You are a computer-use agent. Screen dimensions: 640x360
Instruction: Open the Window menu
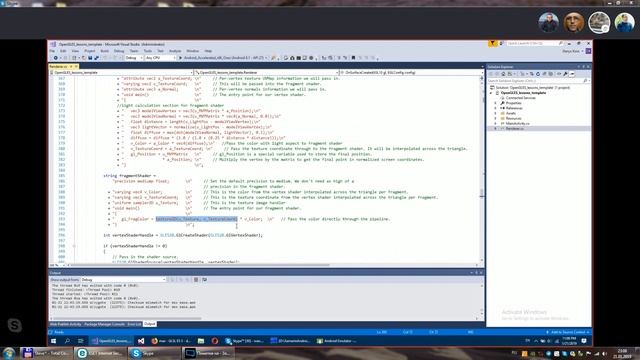point(193,51)
